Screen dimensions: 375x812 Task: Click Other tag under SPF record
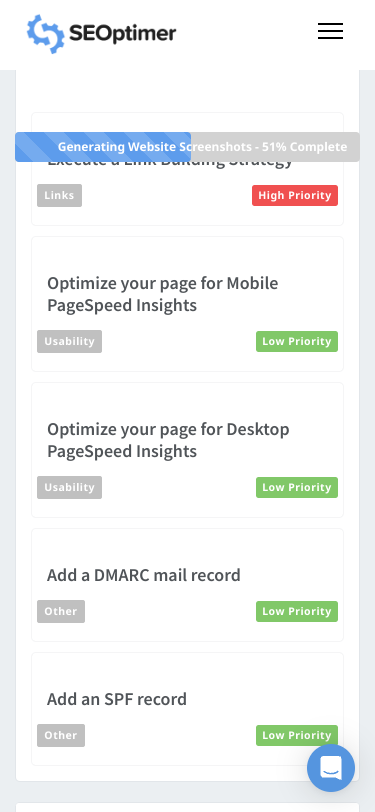pyautogui.click(x=61, y=735)
